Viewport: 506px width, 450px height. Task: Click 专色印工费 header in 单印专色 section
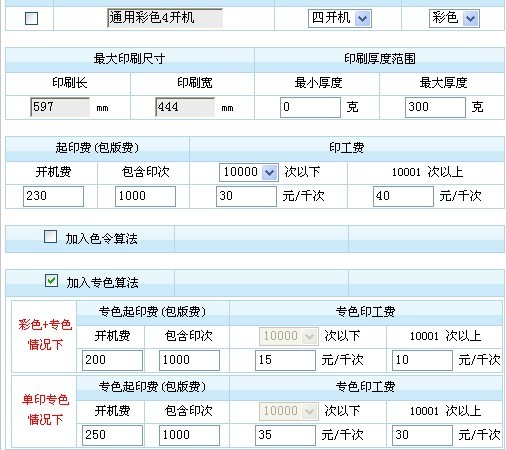pos(365,387)
